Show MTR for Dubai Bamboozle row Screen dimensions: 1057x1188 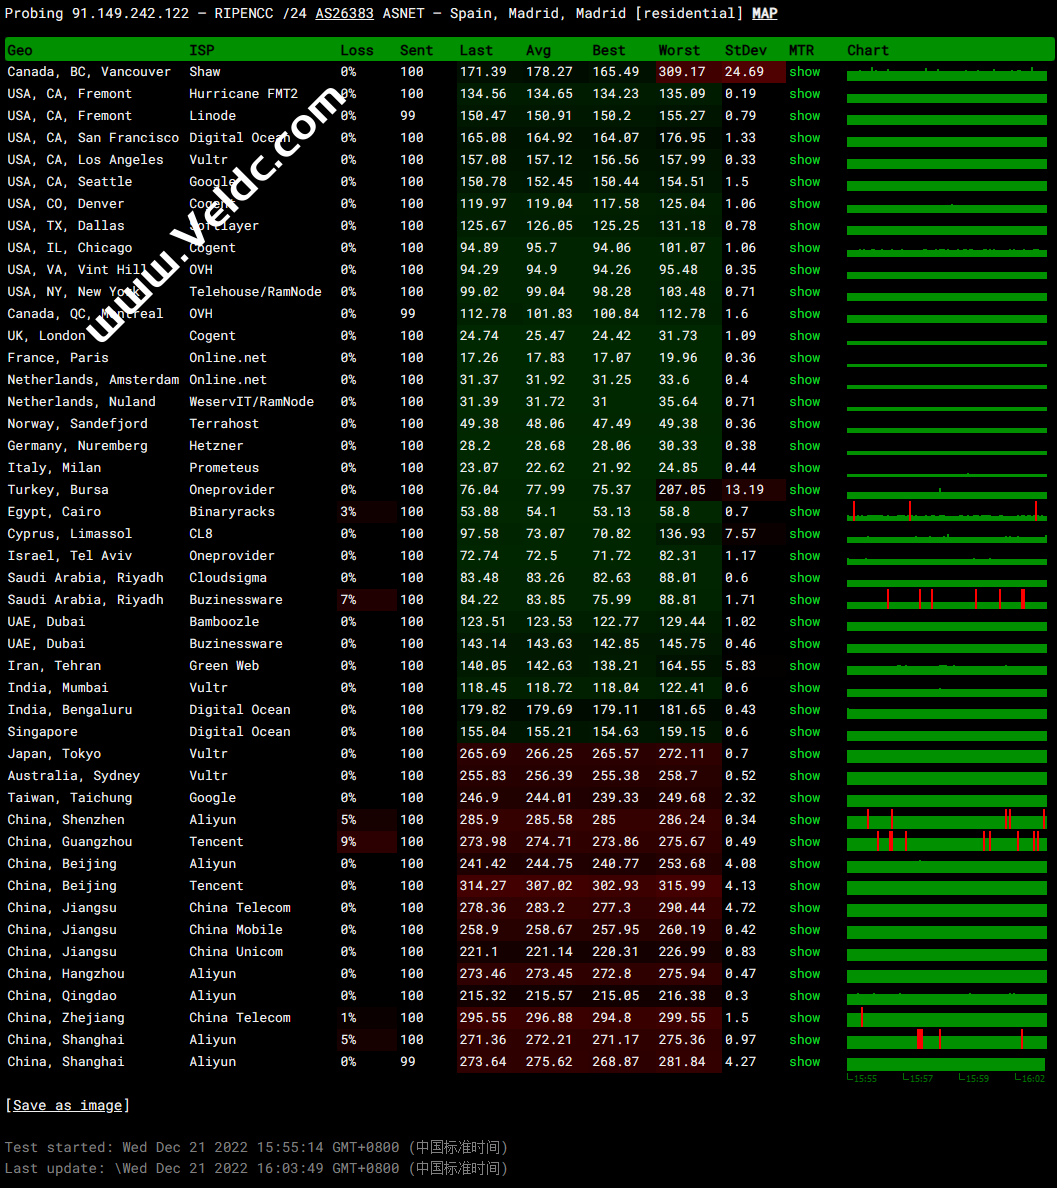point(804,621)
